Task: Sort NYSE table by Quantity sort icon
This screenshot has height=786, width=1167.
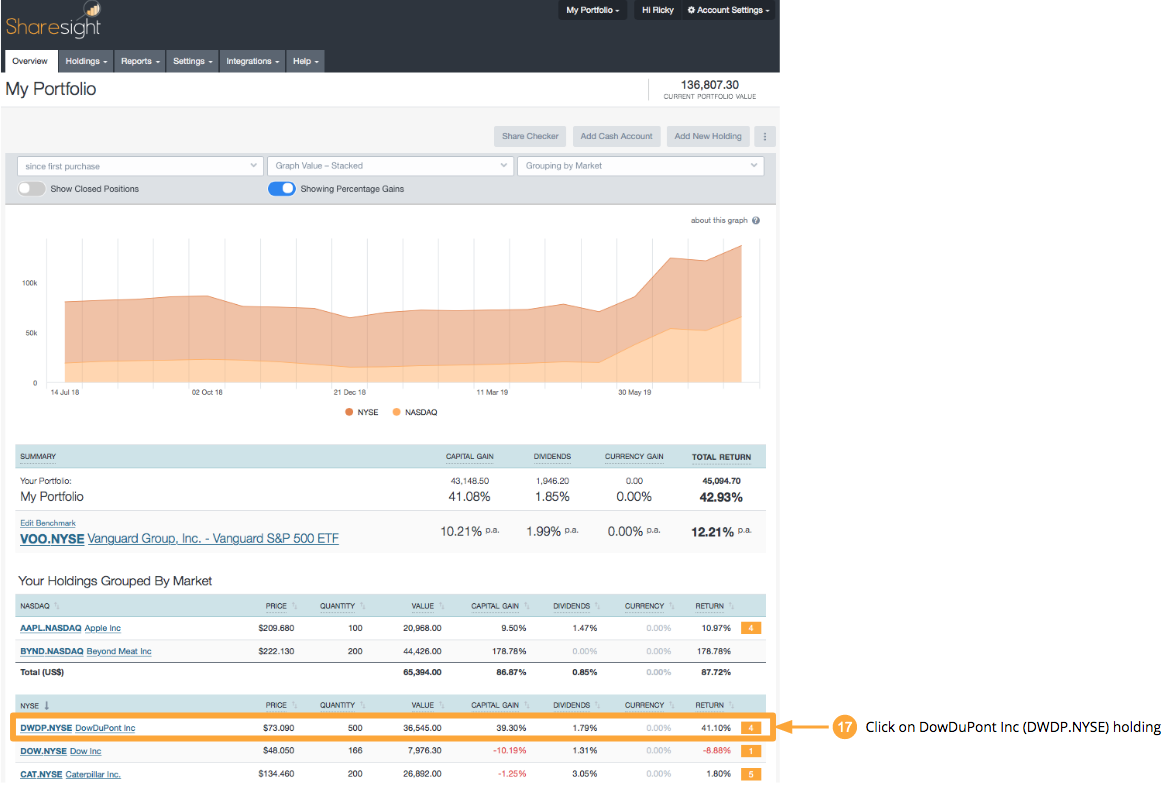Action: [362, 705]
